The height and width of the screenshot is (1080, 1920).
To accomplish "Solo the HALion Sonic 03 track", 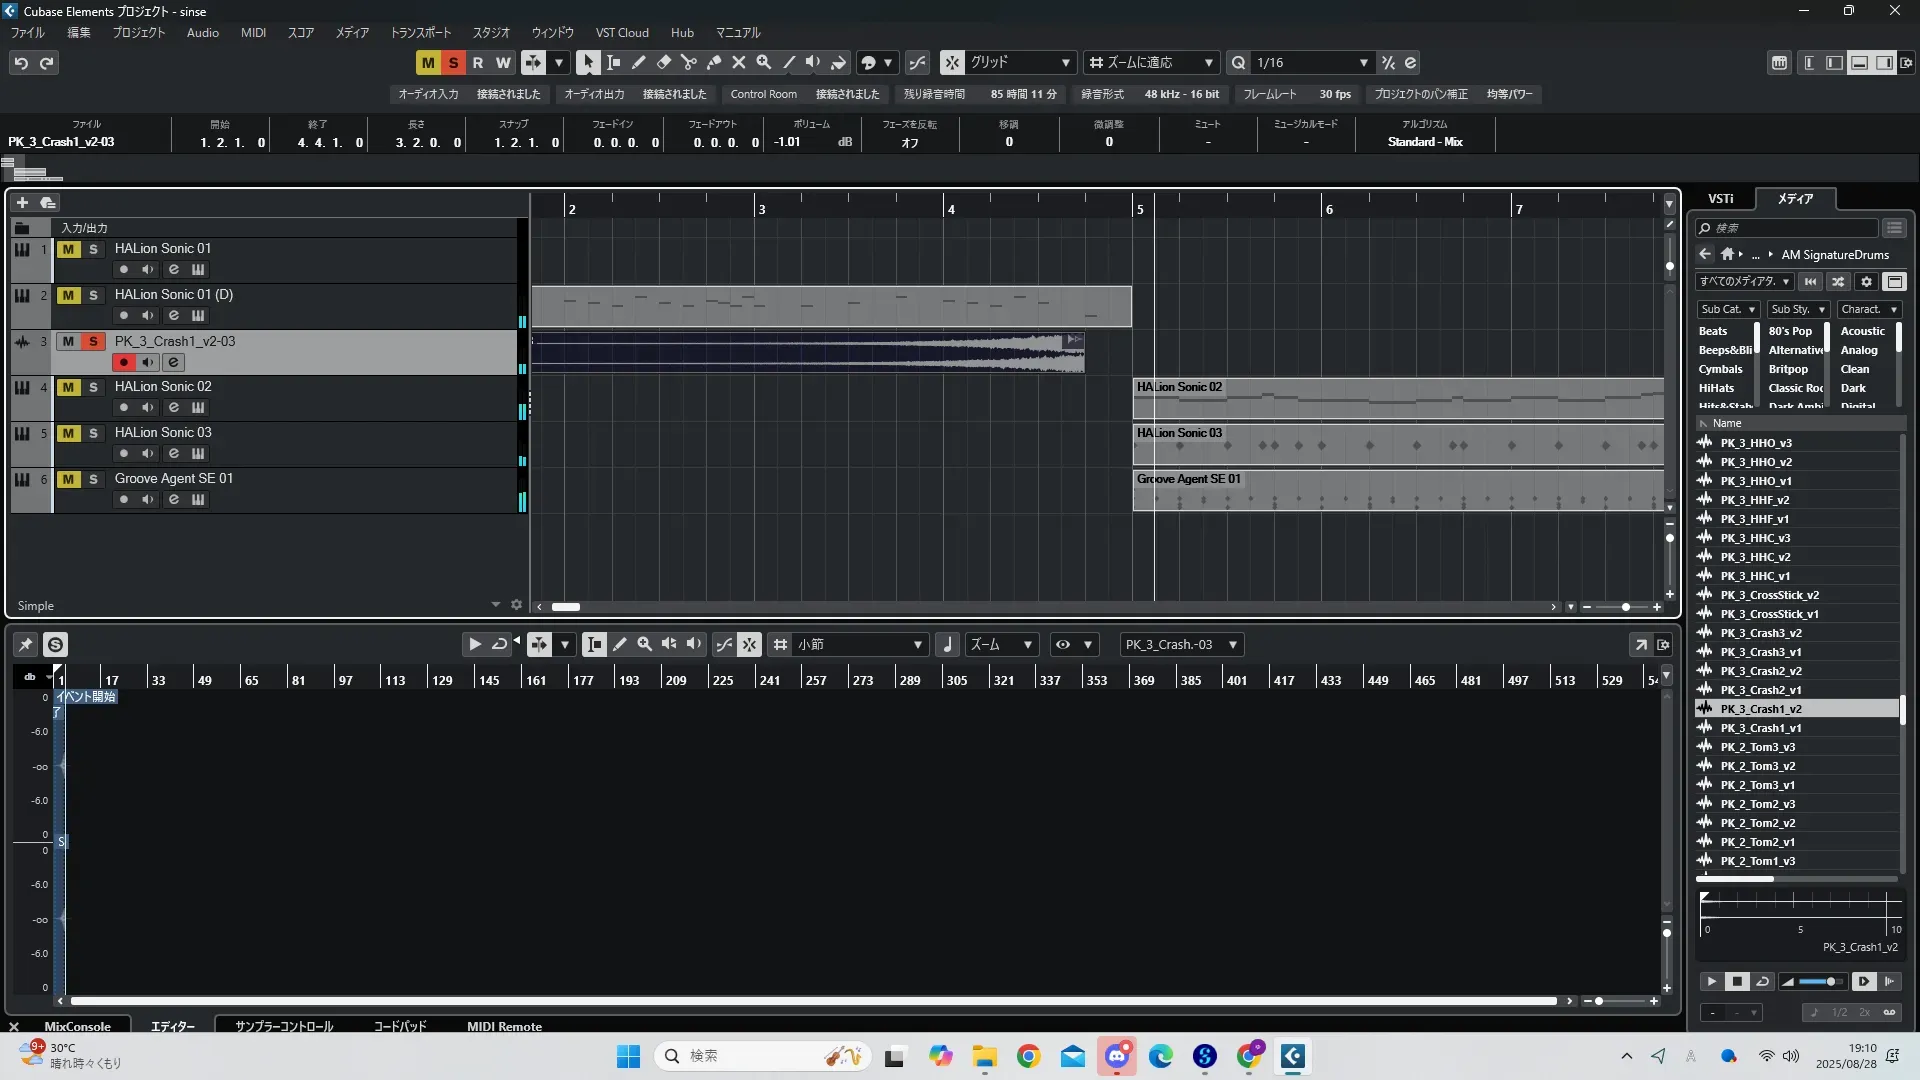I will pos(93,433).
